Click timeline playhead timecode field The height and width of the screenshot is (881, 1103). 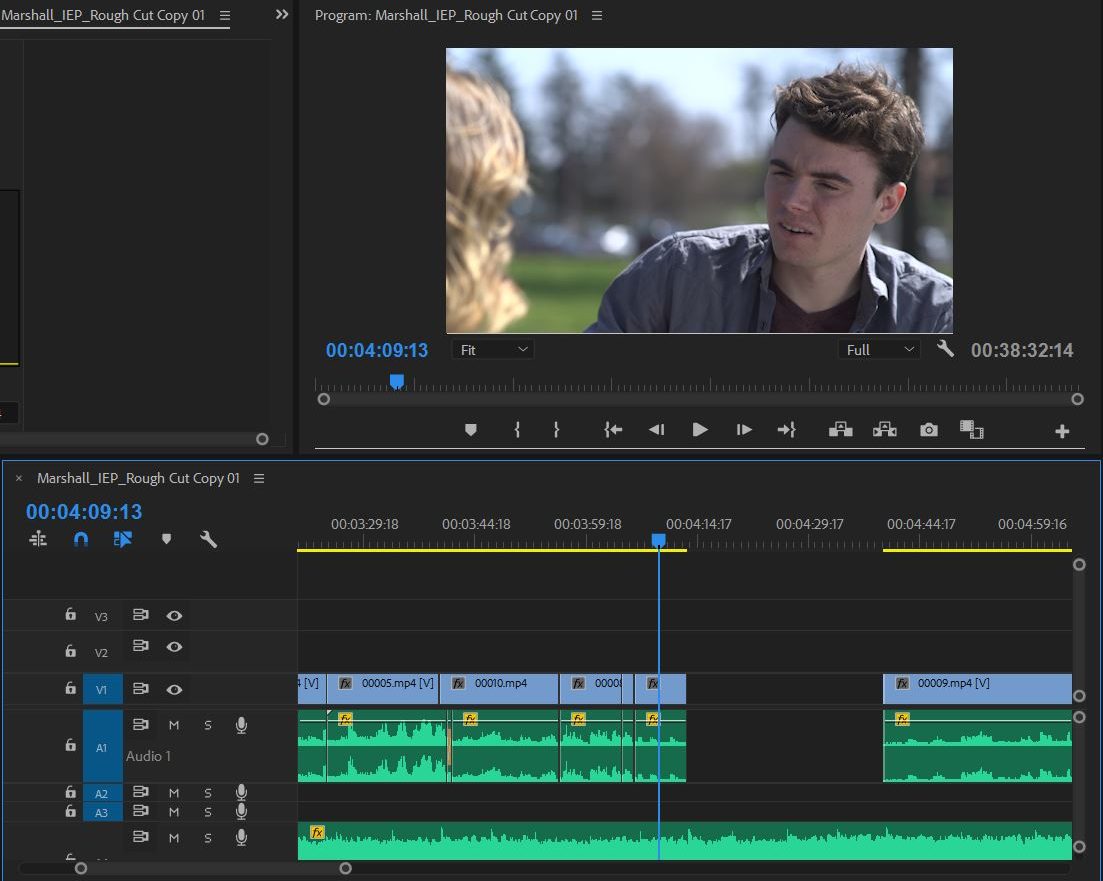coord(84,512)
